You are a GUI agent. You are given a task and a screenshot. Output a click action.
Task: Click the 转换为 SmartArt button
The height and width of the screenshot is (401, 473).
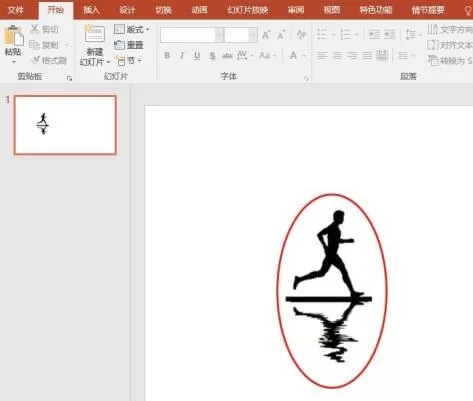450,60
